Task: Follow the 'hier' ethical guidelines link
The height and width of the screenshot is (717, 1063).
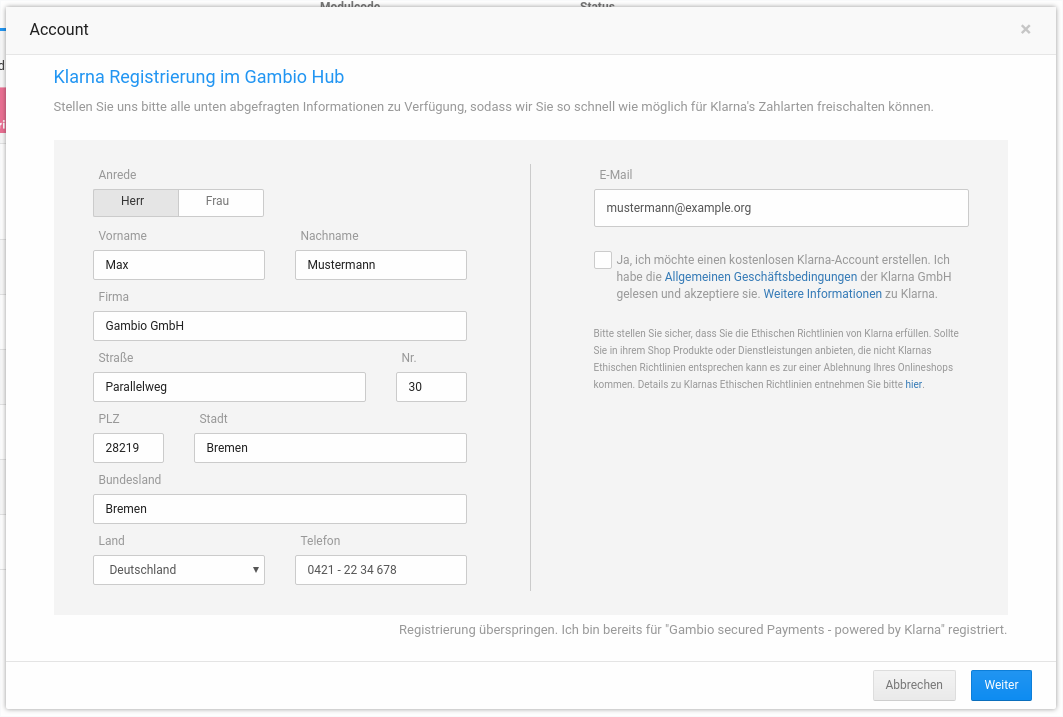Action: (913, 384)
